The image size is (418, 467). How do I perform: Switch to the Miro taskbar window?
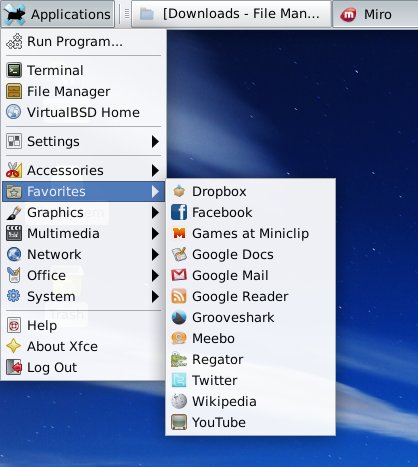point(375,14)
